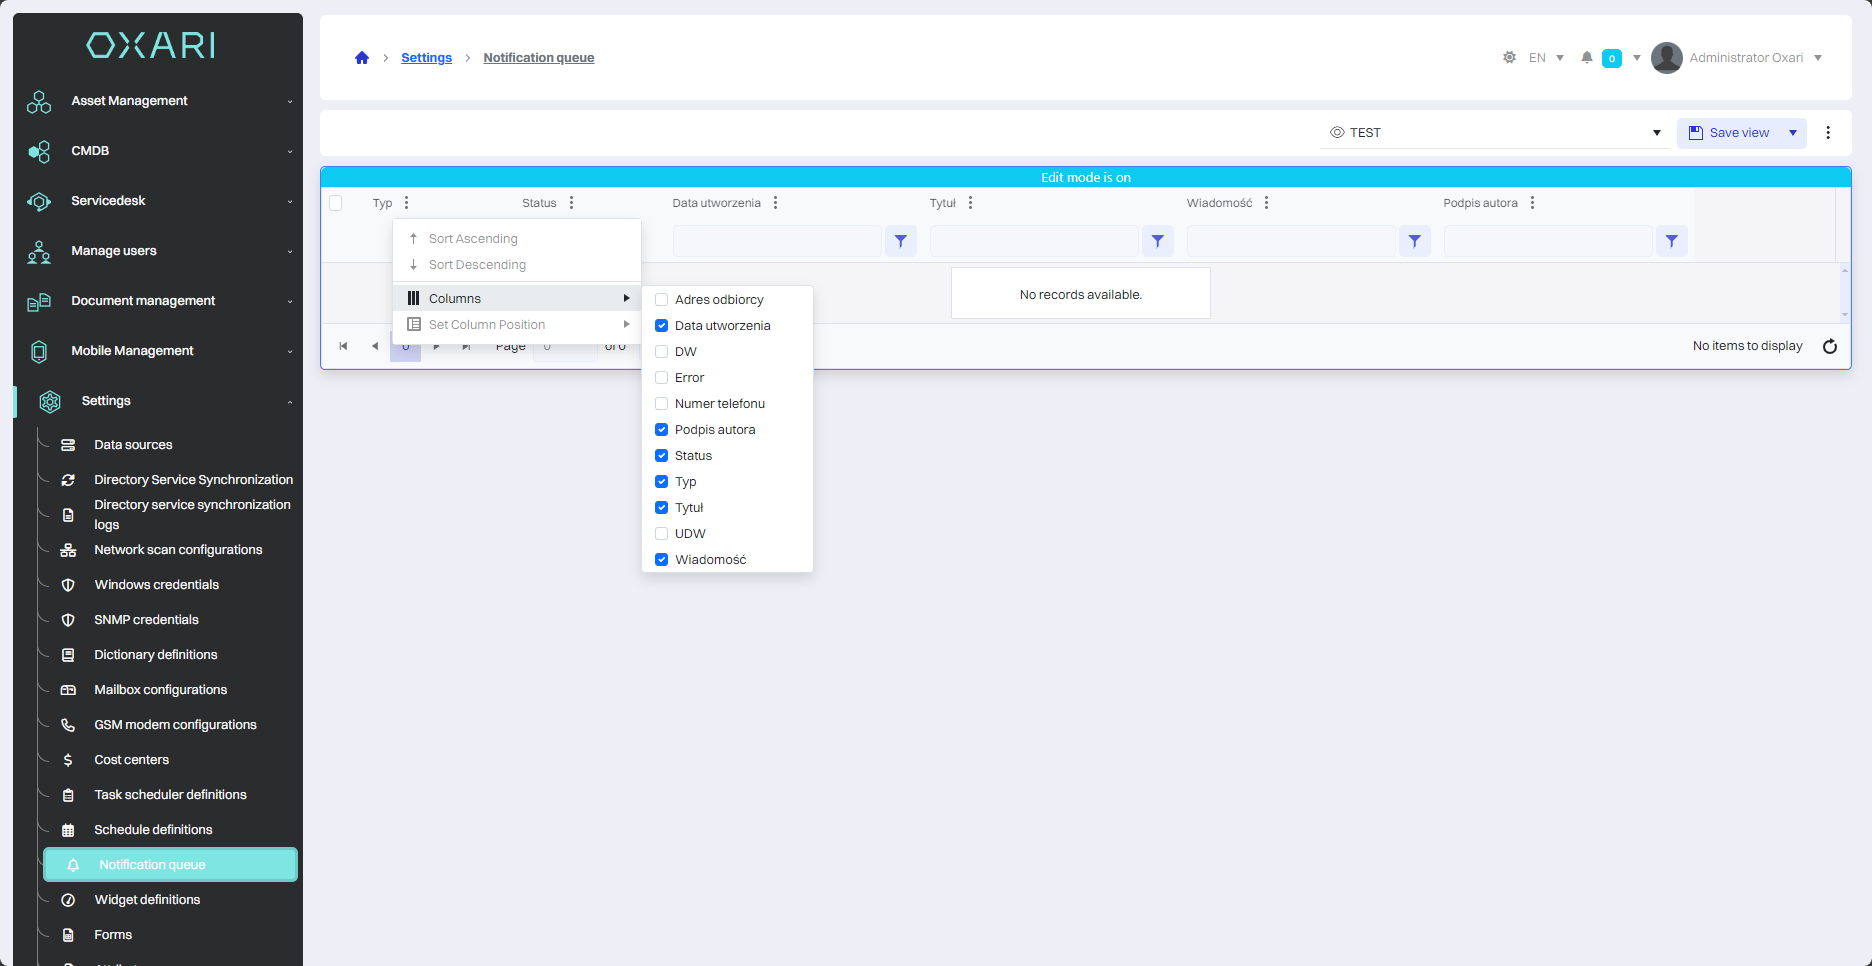Expand the Asset Management sidebar section

point(160,101)
